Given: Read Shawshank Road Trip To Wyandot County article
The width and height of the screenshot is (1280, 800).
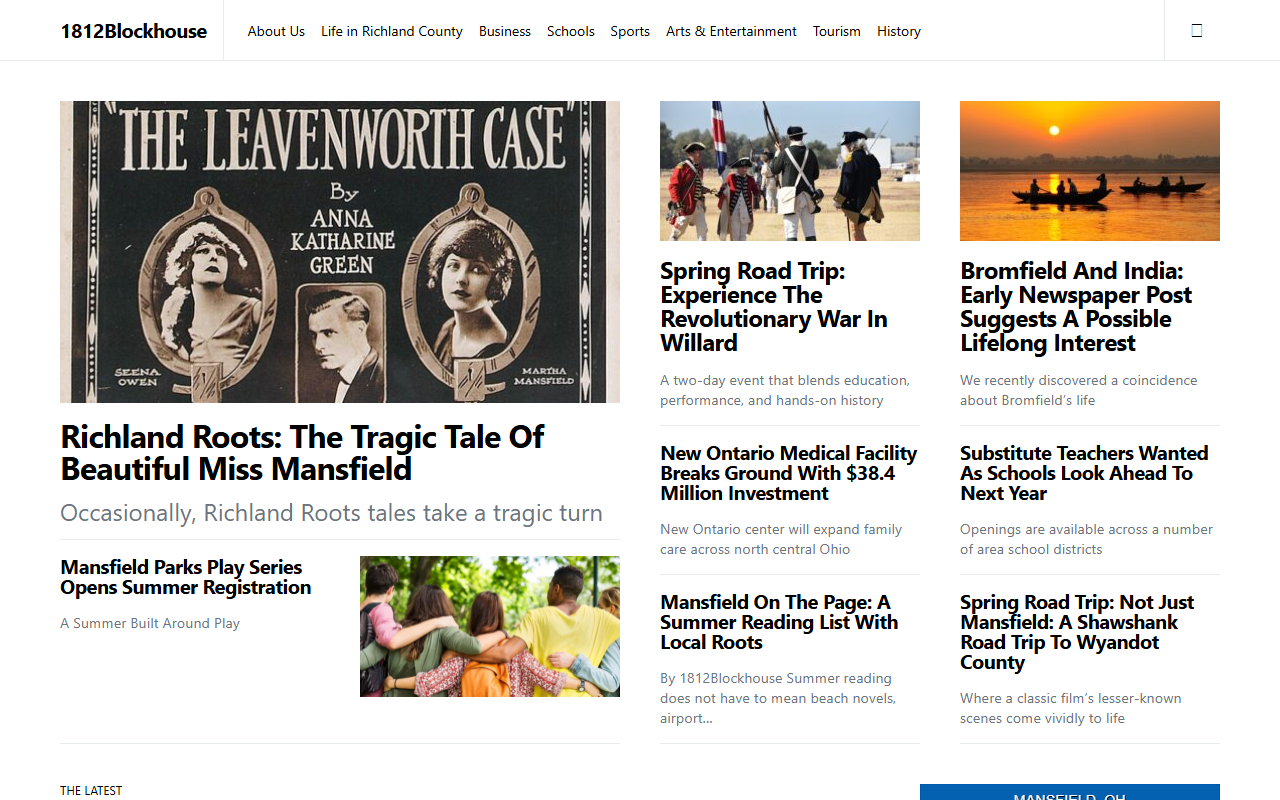Looking at the screenshot, I should [x=1077, y=632].
